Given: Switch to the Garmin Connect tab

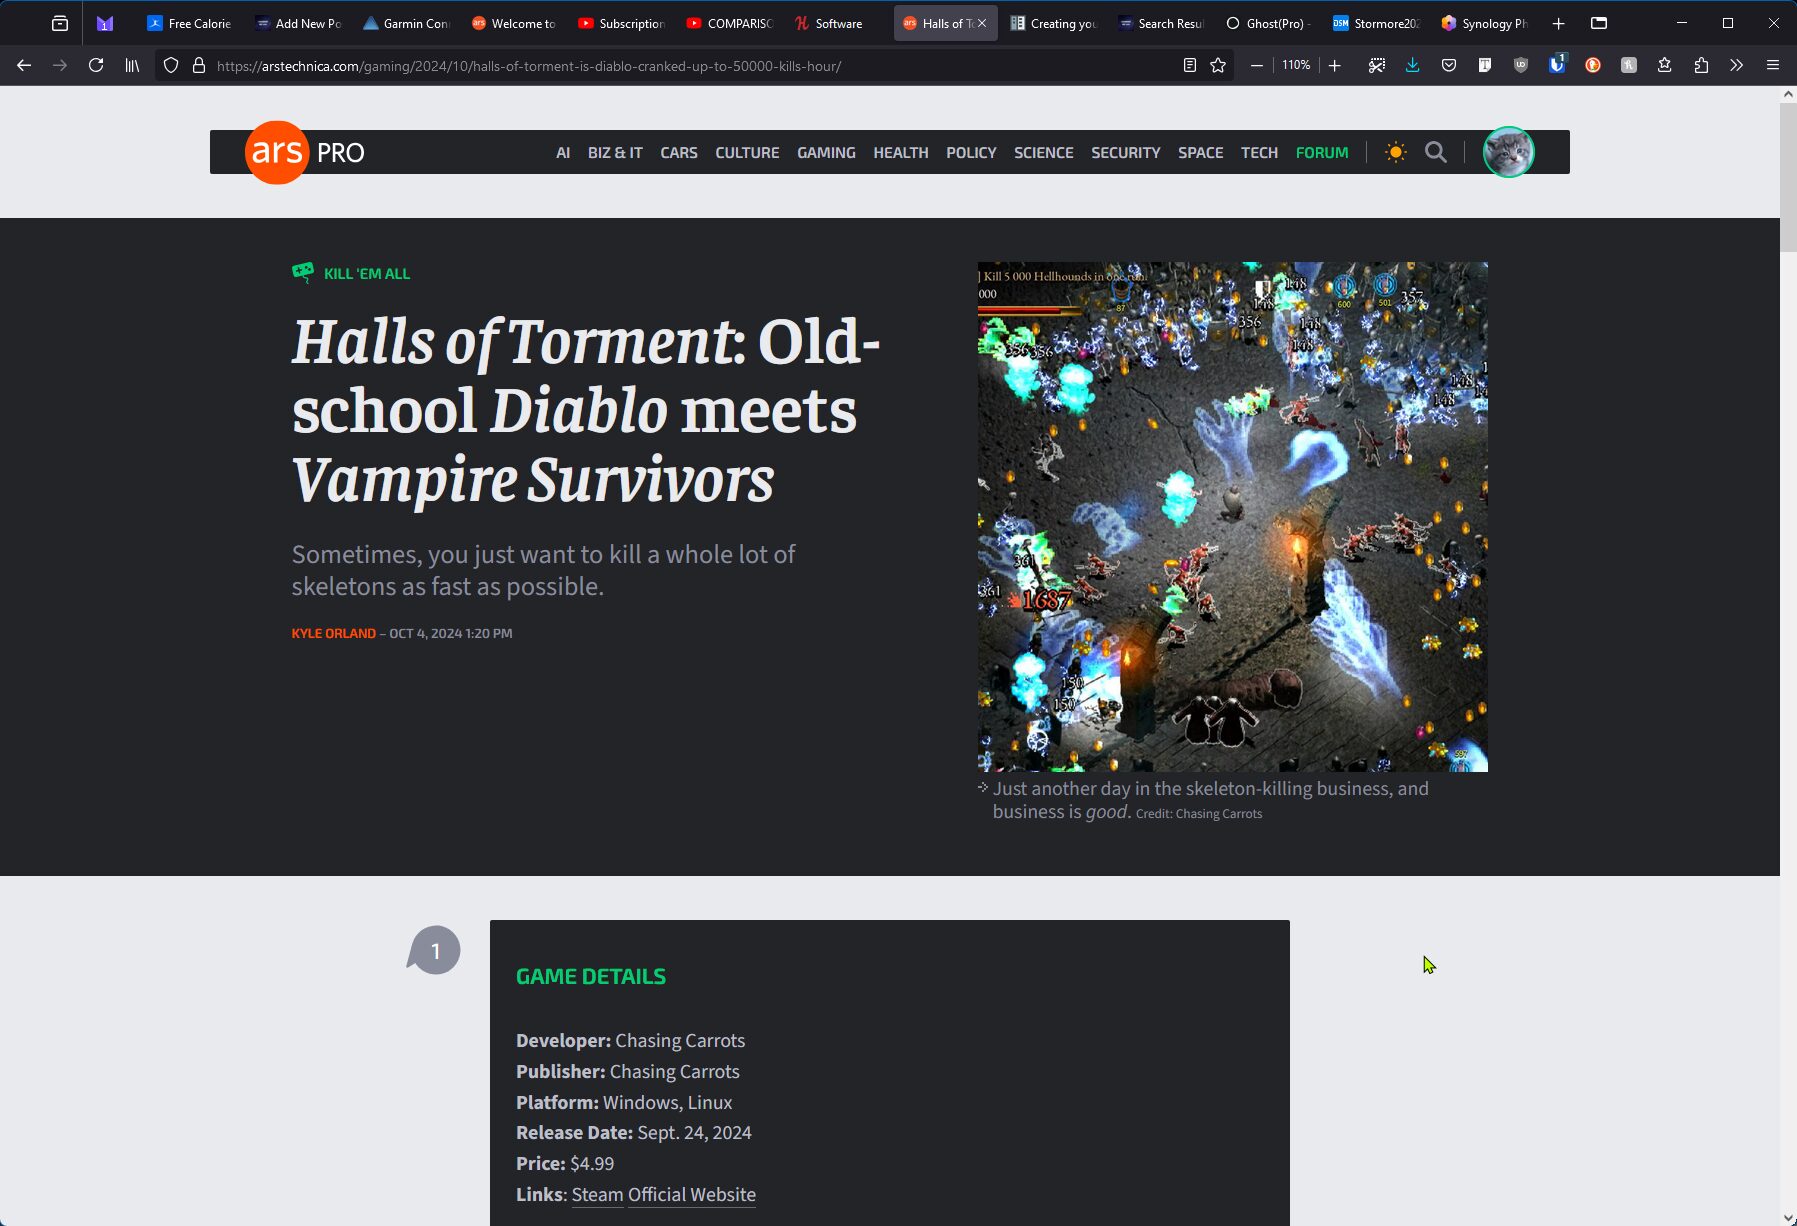Looking at the screenshot, I should click(405, 23).
